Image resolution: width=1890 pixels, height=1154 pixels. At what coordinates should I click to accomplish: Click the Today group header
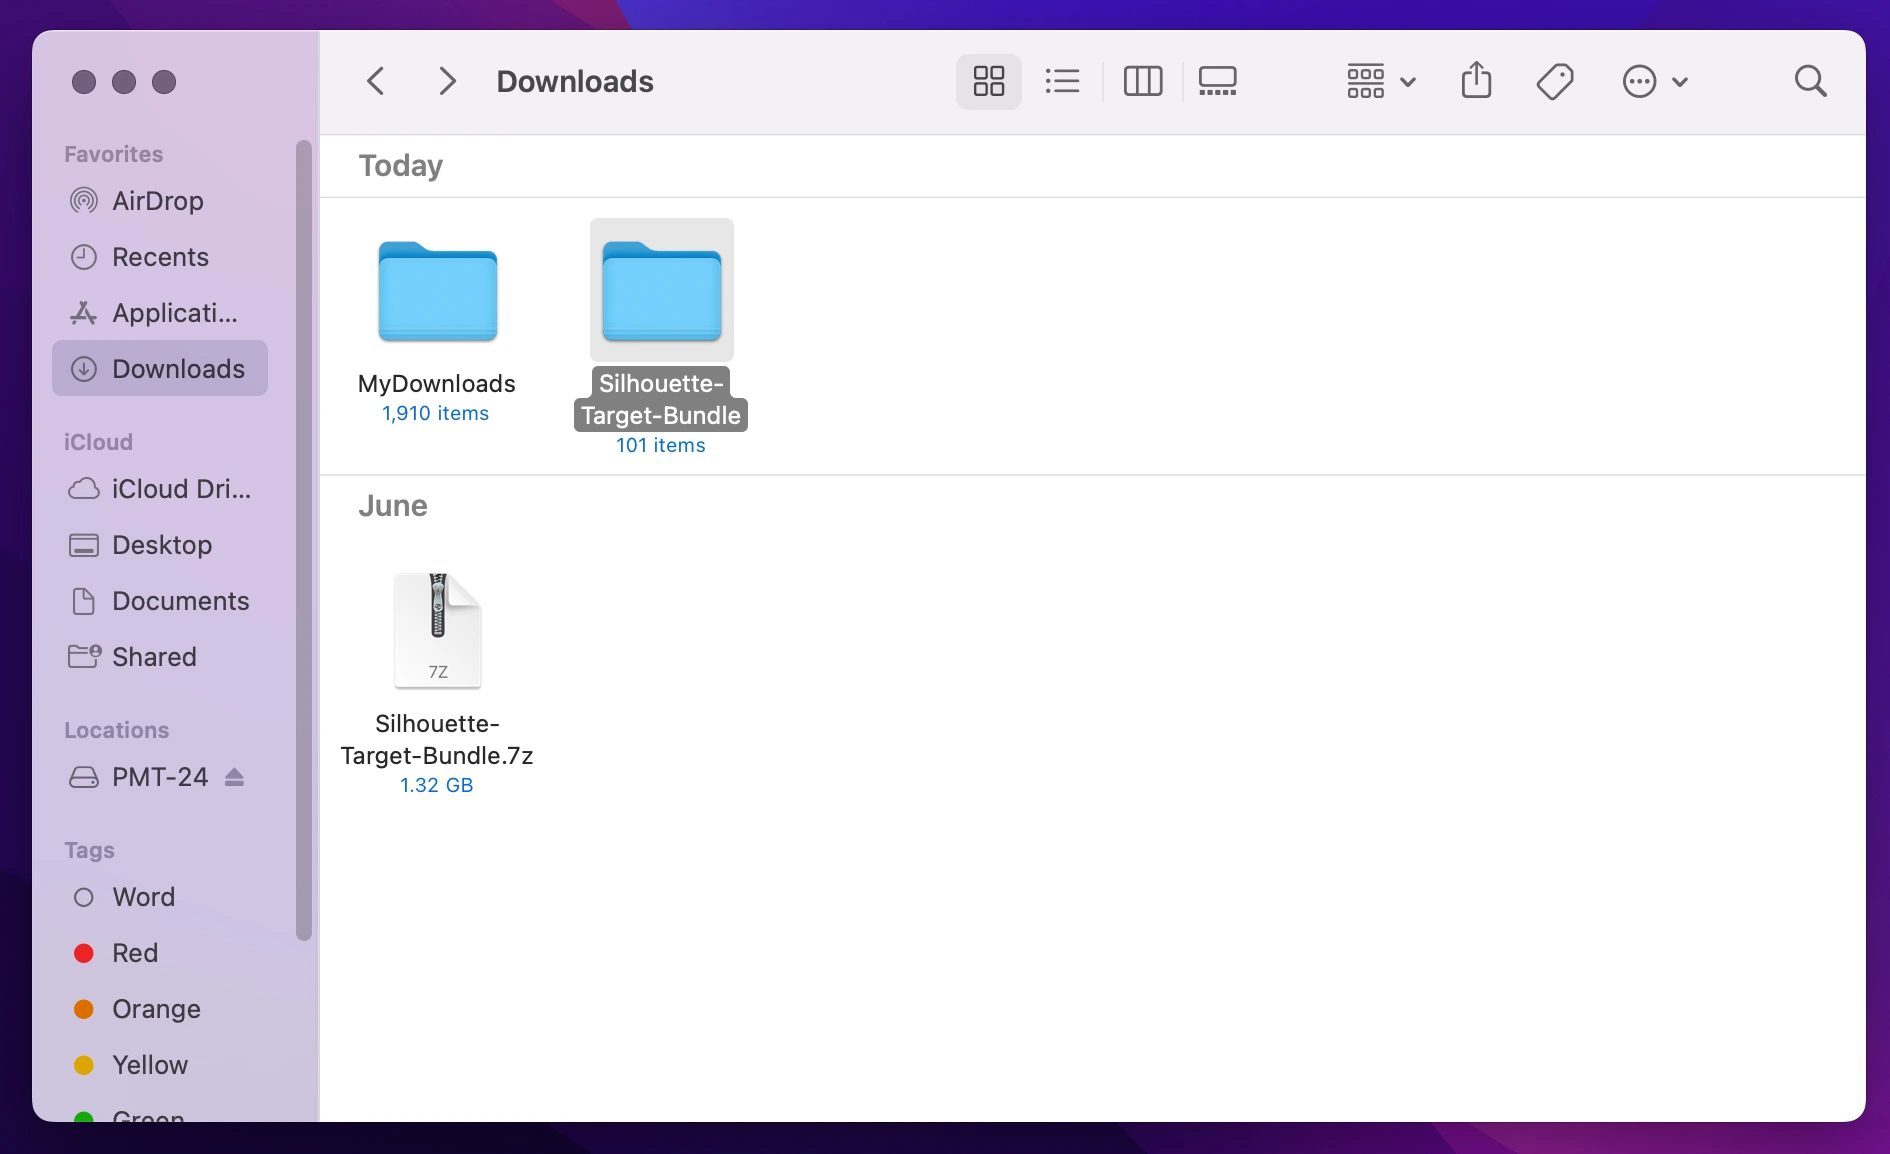(x=401, y=165)
